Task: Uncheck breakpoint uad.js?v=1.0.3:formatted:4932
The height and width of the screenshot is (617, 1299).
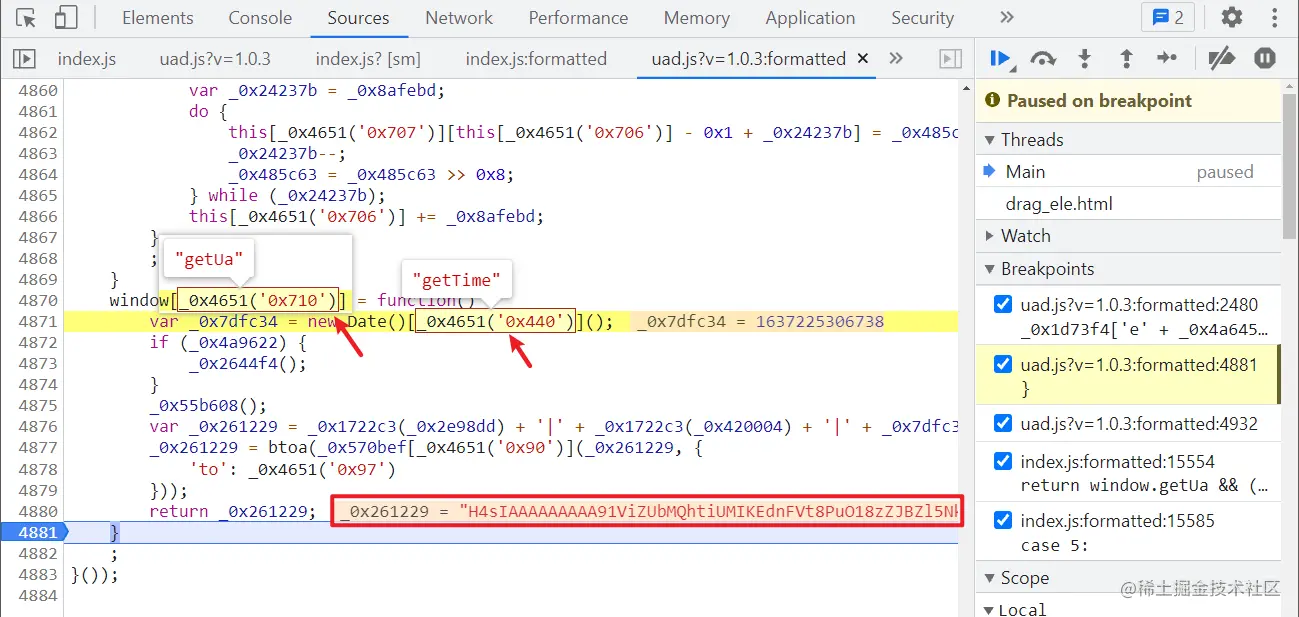Action: coord(1003,424)
